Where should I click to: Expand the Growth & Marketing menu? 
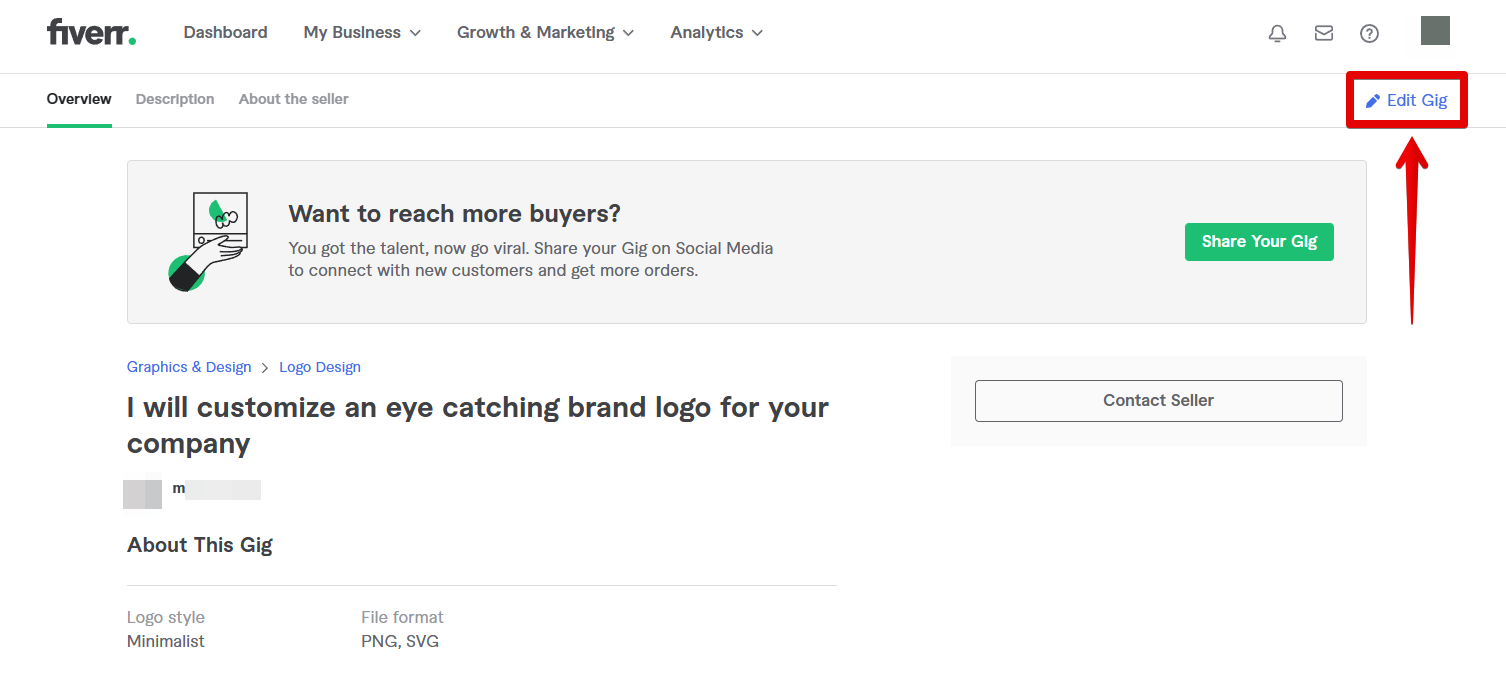[x=545, y=33]
